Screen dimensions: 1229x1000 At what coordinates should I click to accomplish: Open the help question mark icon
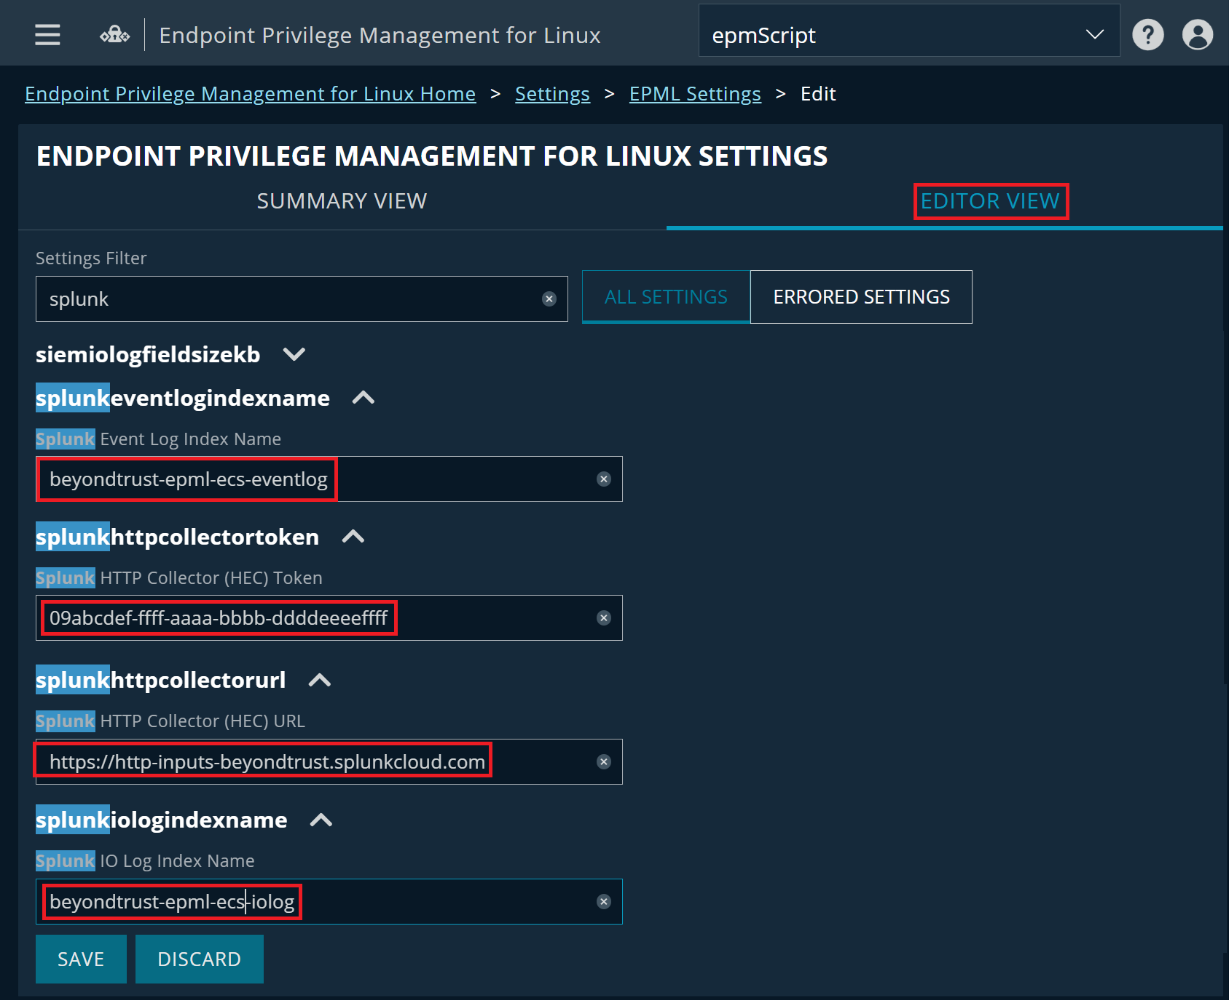(1147, 33)
